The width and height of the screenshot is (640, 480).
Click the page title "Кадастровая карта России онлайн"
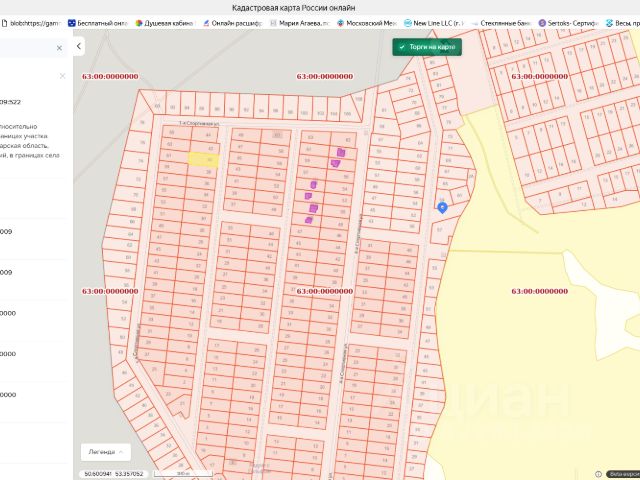pyautogui.click(x=293, y=8)
